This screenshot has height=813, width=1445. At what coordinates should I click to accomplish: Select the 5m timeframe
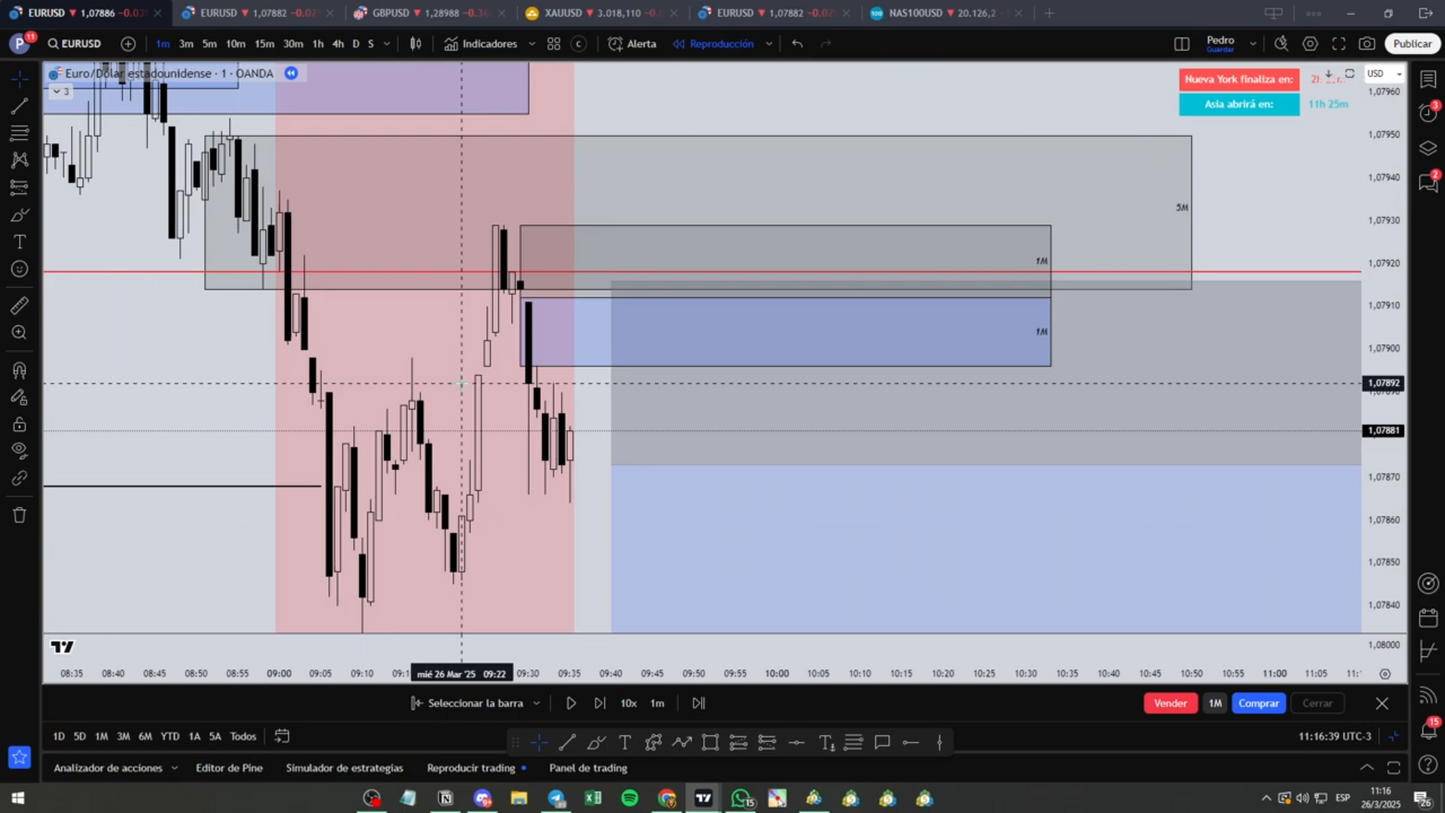click(209, 44)
